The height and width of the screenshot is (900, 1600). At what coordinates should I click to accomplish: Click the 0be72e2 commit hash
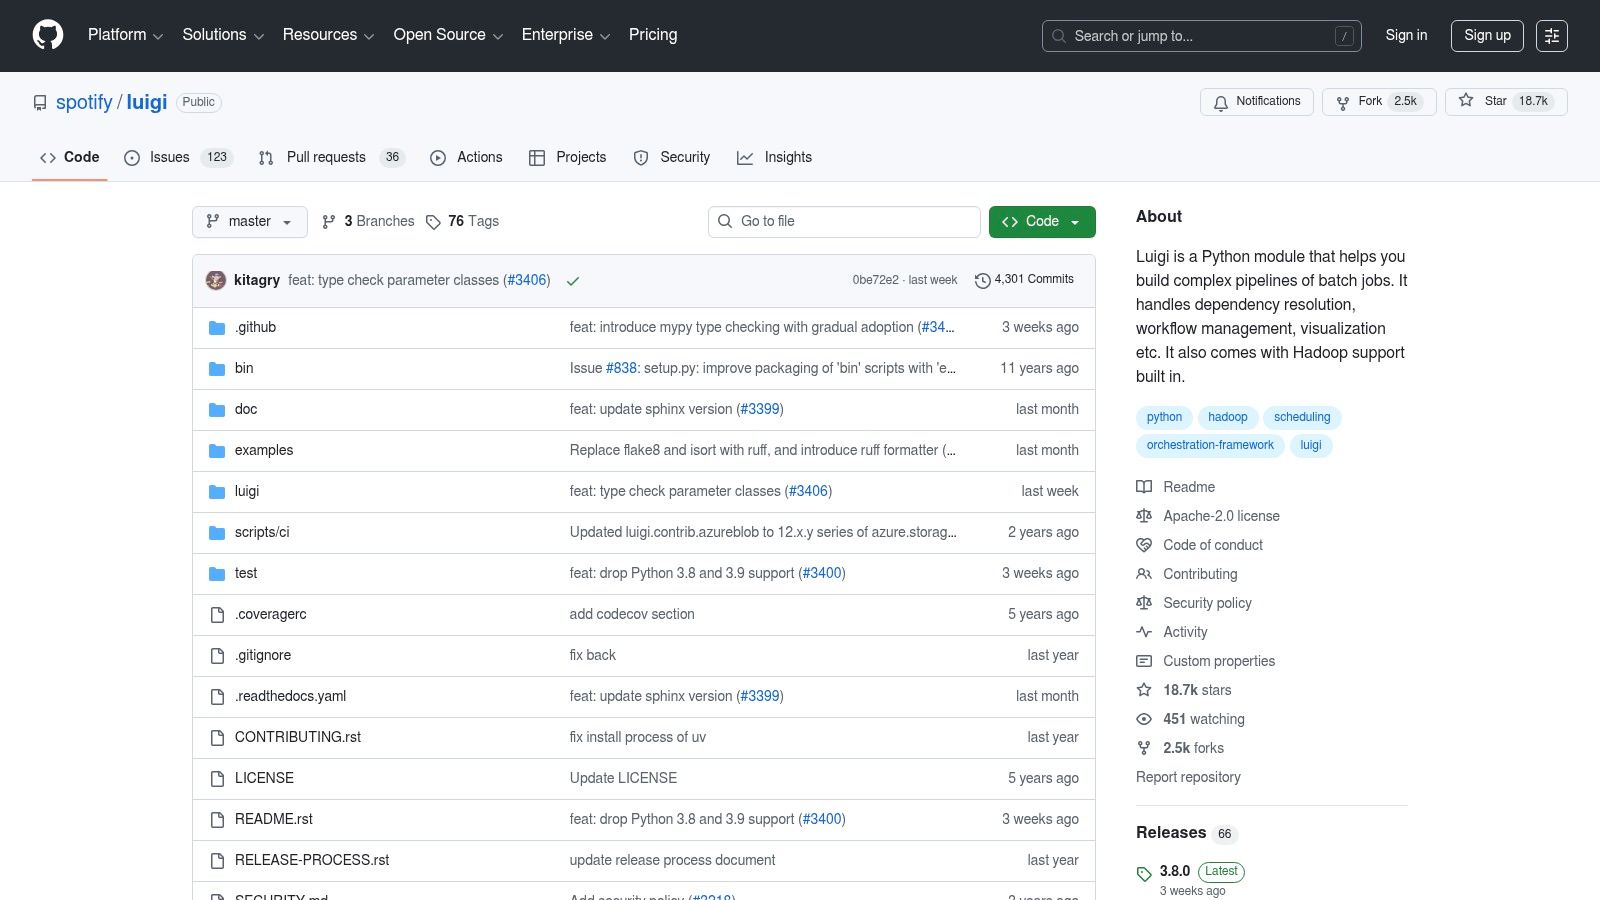(x=875, y=280)
